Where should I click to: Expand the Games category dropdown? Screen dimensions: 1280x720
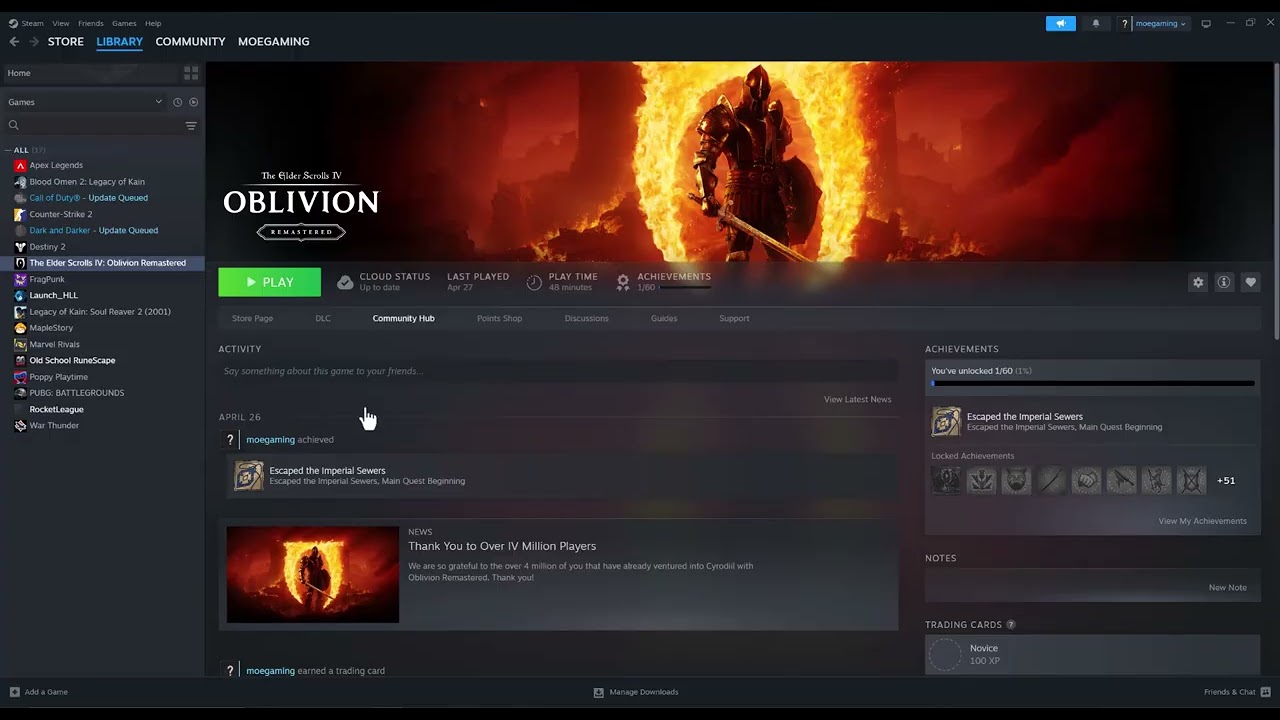[x=158, y=102]
